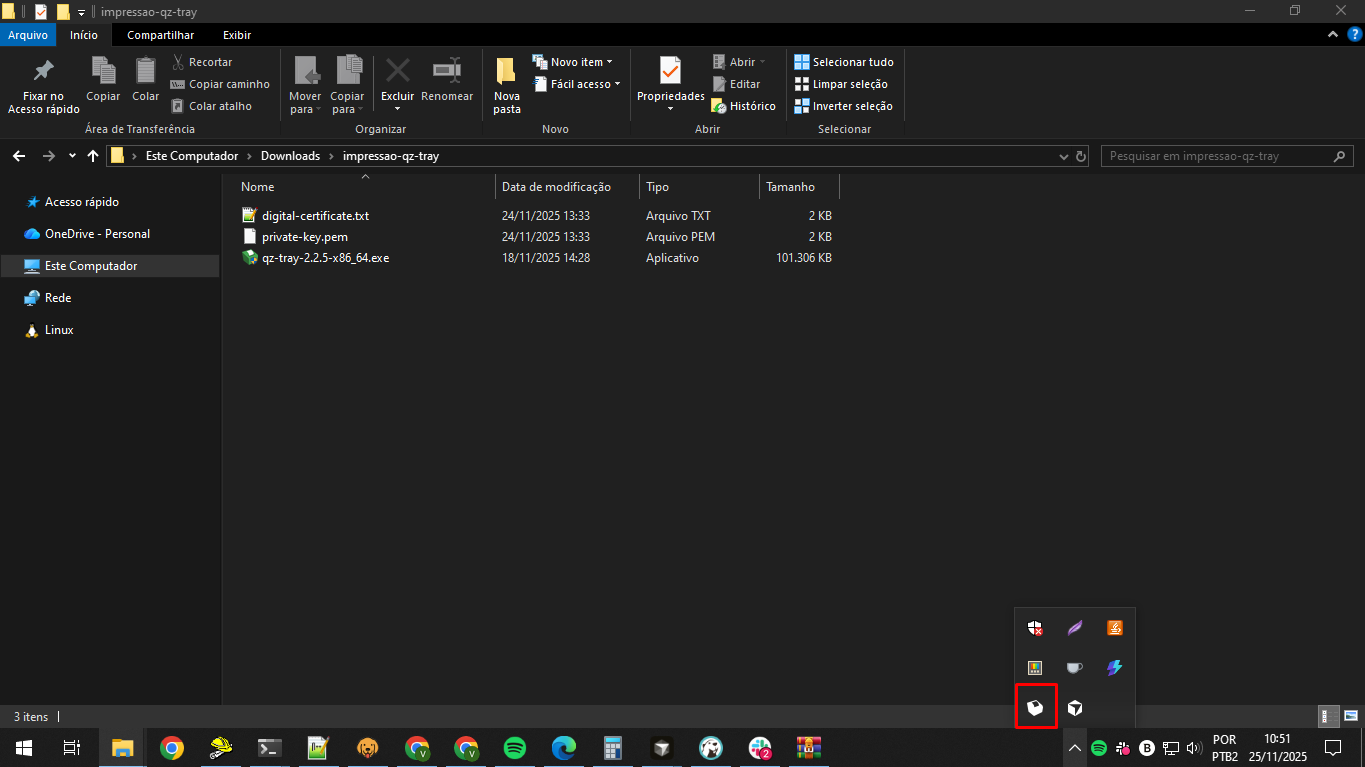This screenshot has height=767, width=1365.
Task: Switch to large thumbnails view
Action: 1351,716
